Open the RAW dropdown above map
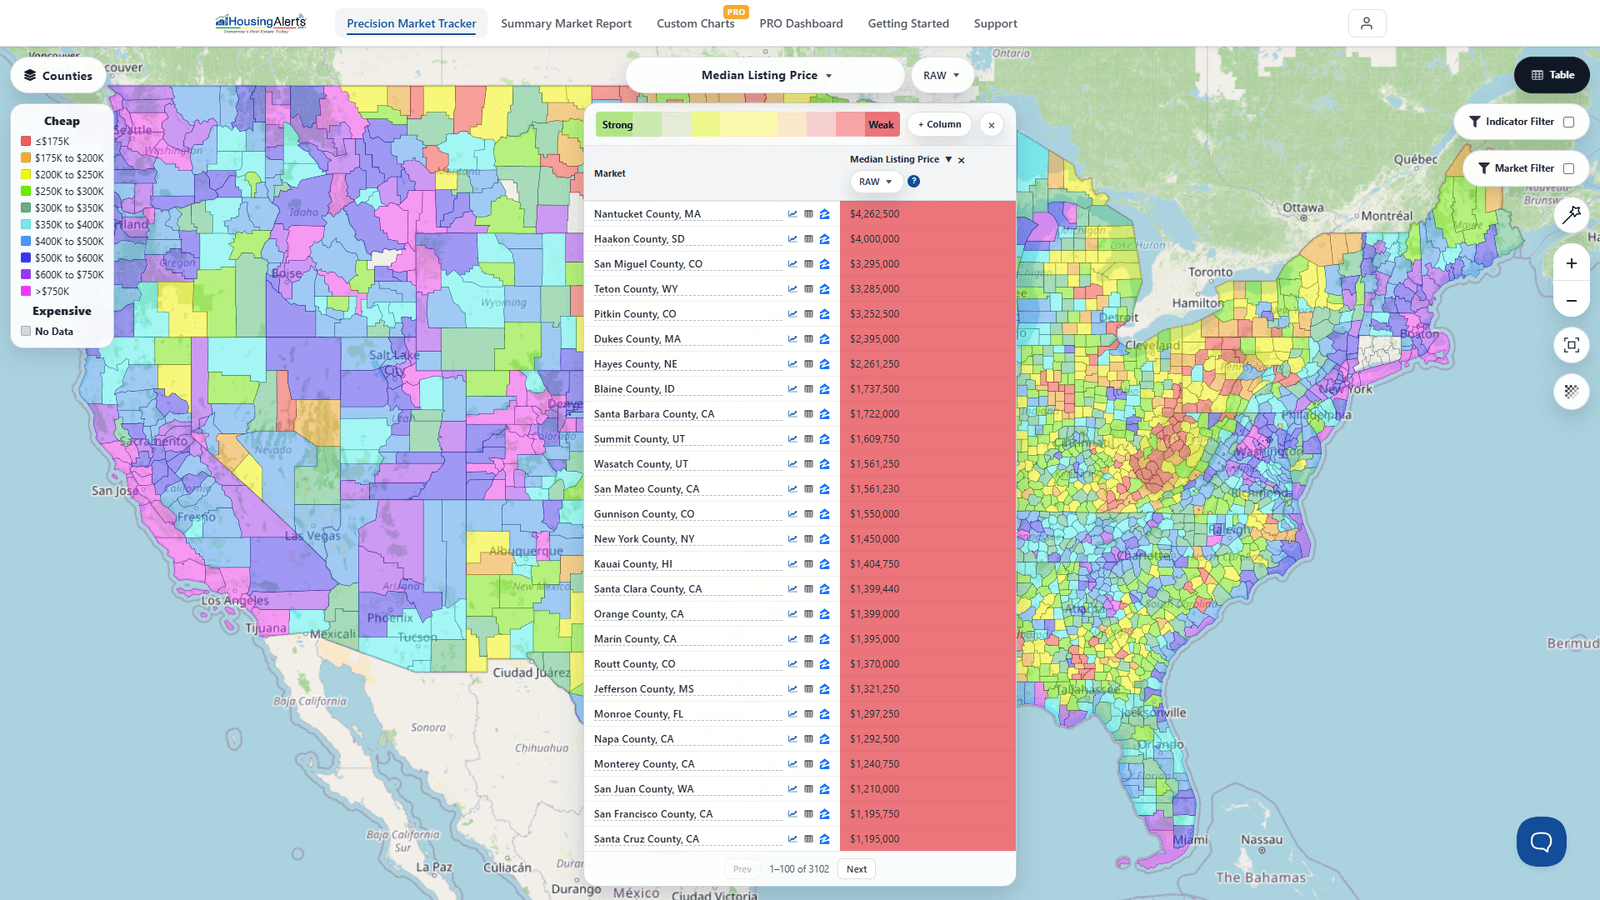Viewport: 1600px width, 900px height. [942, 75]
